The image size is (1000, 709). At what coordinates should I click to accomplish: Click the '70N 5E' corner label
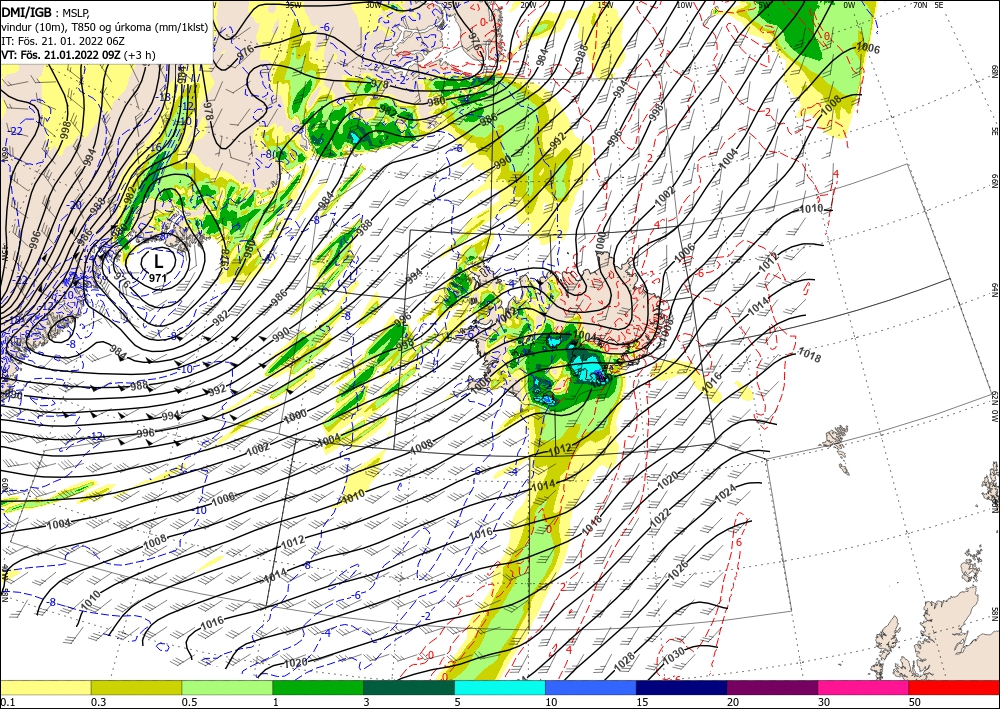(928, 4)
